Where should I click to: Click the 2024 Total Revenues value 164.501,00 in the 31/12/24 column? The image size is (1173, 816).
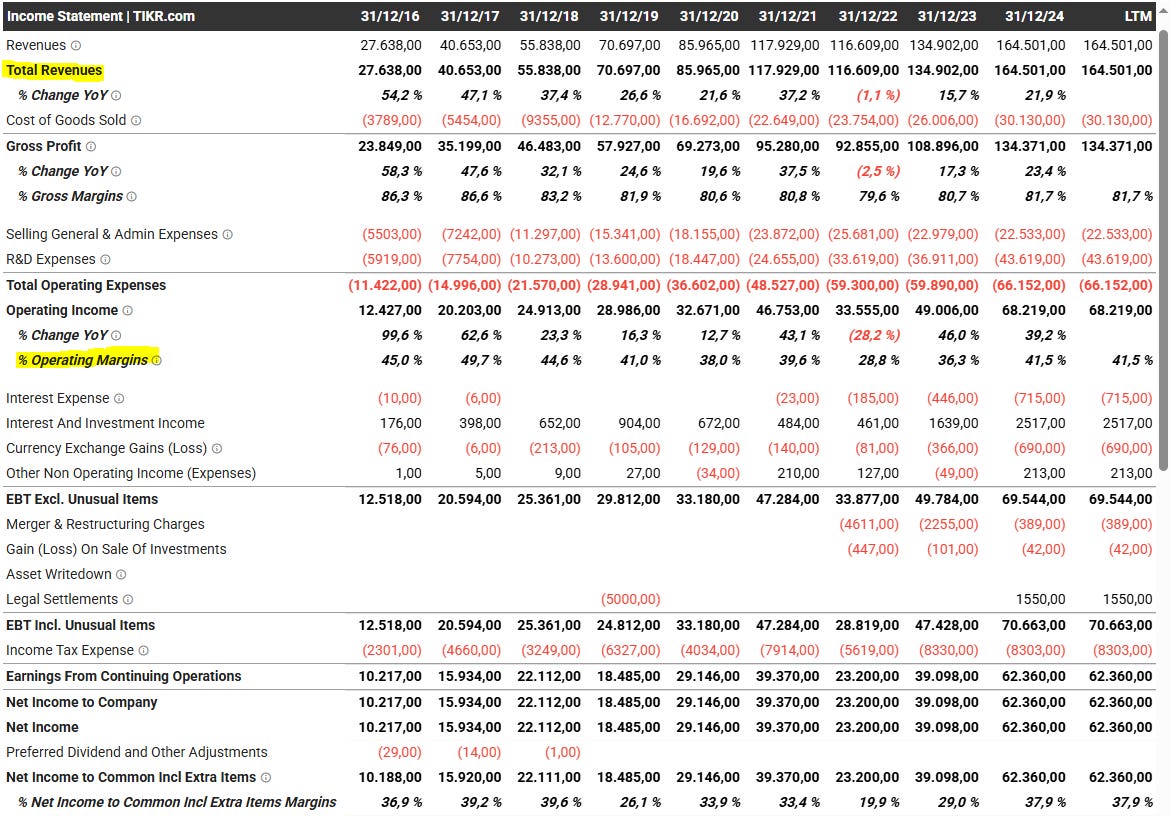tap(1029, 70)
